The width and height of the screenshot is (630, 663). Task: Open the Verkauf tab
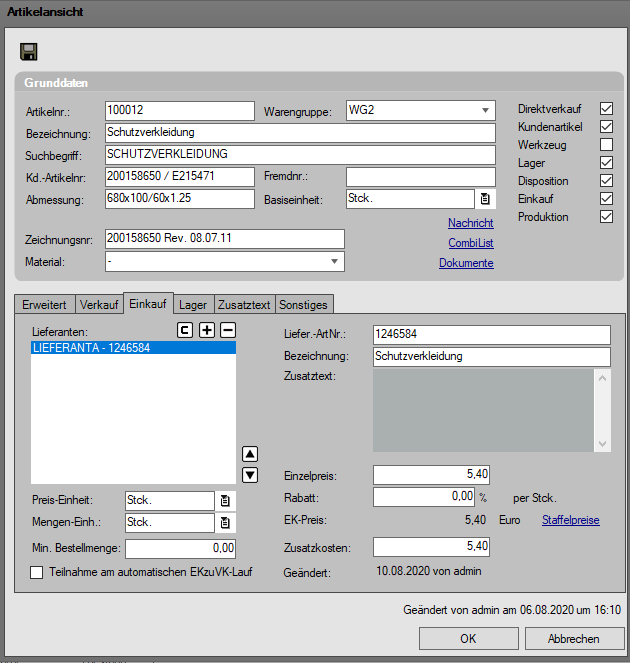tap(99, 305)
